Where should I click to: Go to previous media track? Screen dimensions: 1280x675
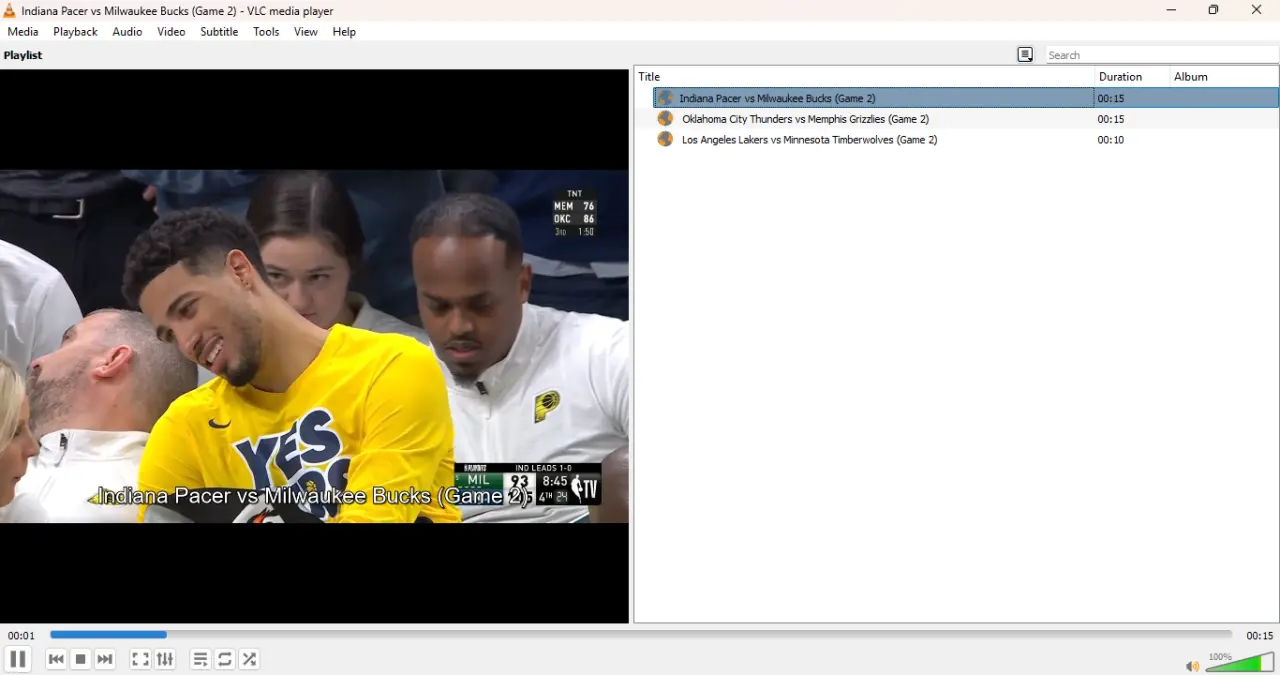56,659
